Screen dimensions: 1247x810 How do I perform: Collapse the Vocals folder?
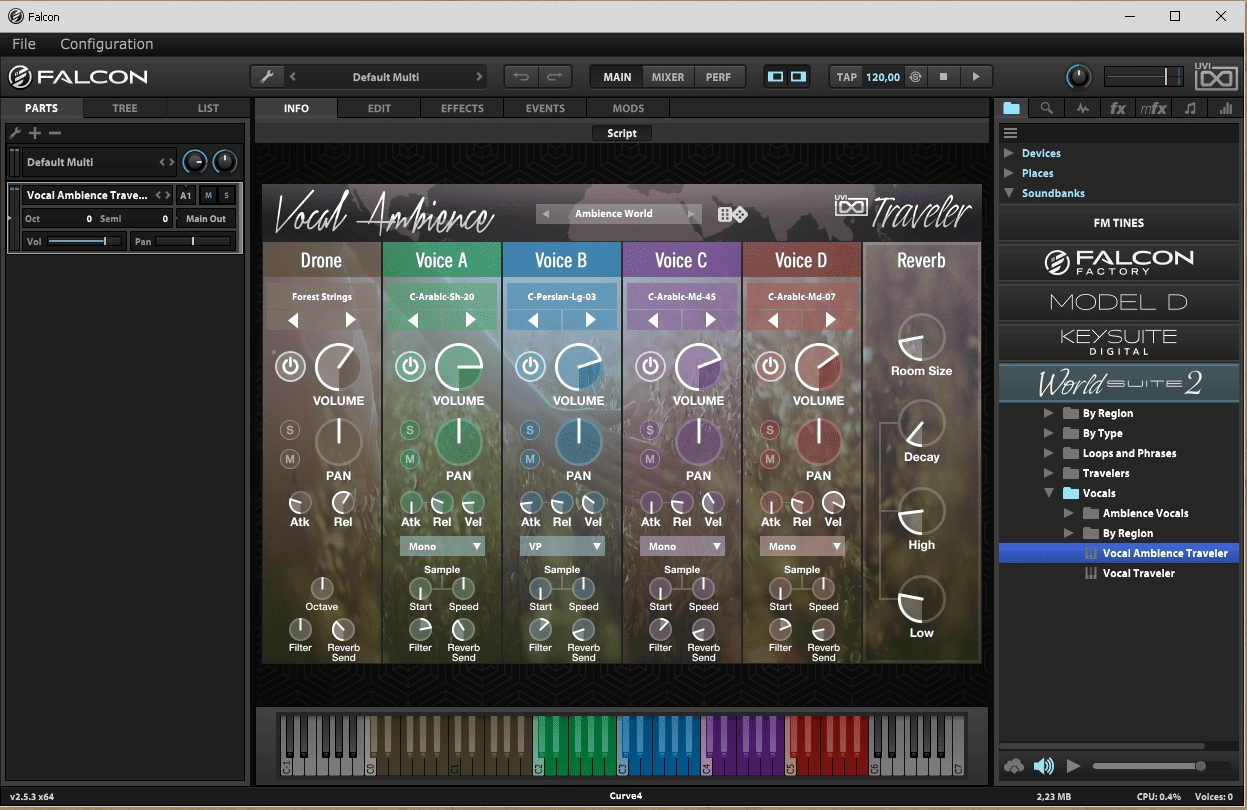pyautogui.click(x=1048, y=493)
